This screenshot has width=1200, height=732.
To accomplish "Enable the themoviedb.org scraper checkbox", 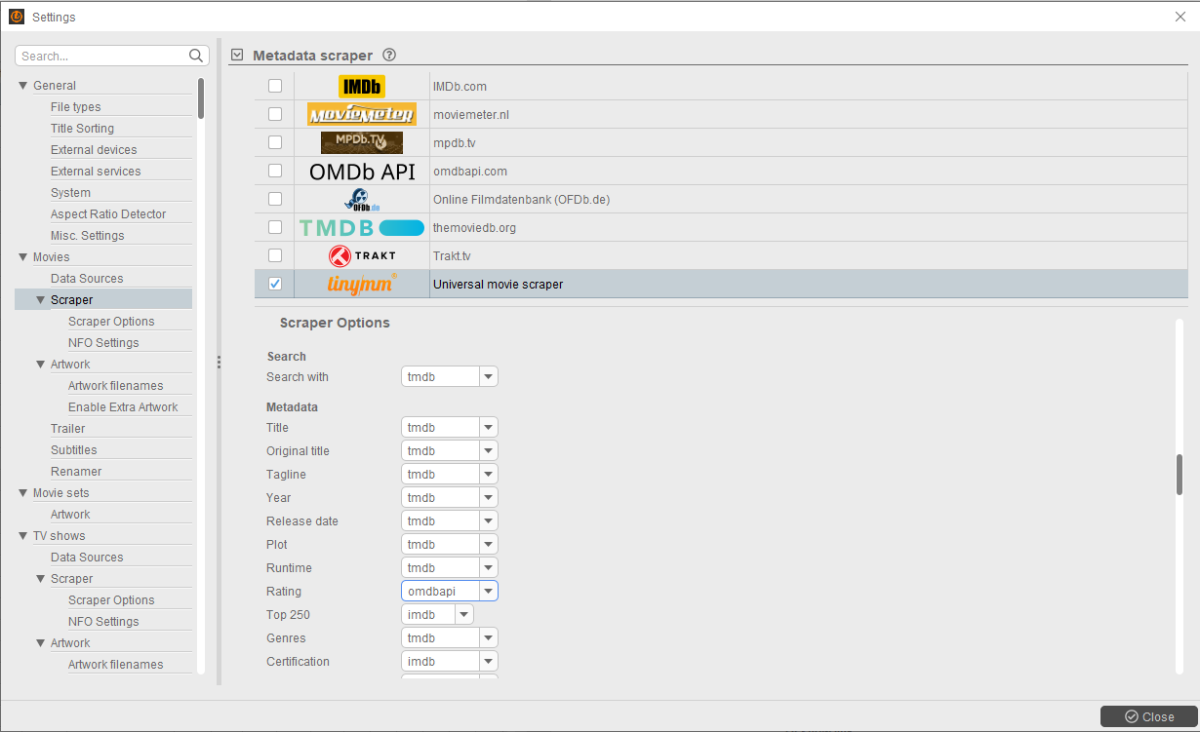I will (275, 228).
